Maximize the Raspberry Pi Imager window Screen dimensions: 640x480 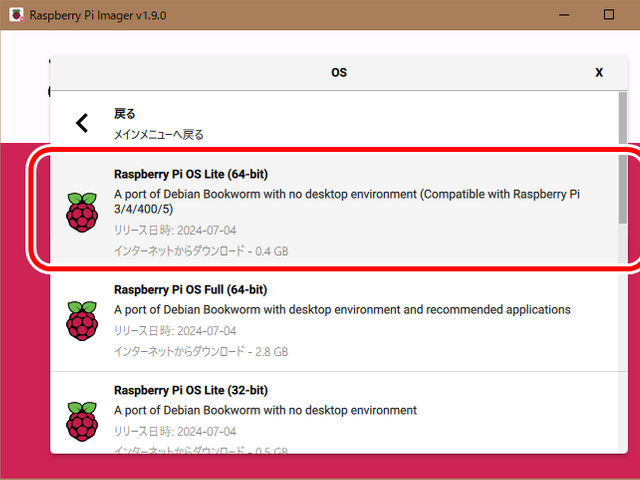pos(609,15)
